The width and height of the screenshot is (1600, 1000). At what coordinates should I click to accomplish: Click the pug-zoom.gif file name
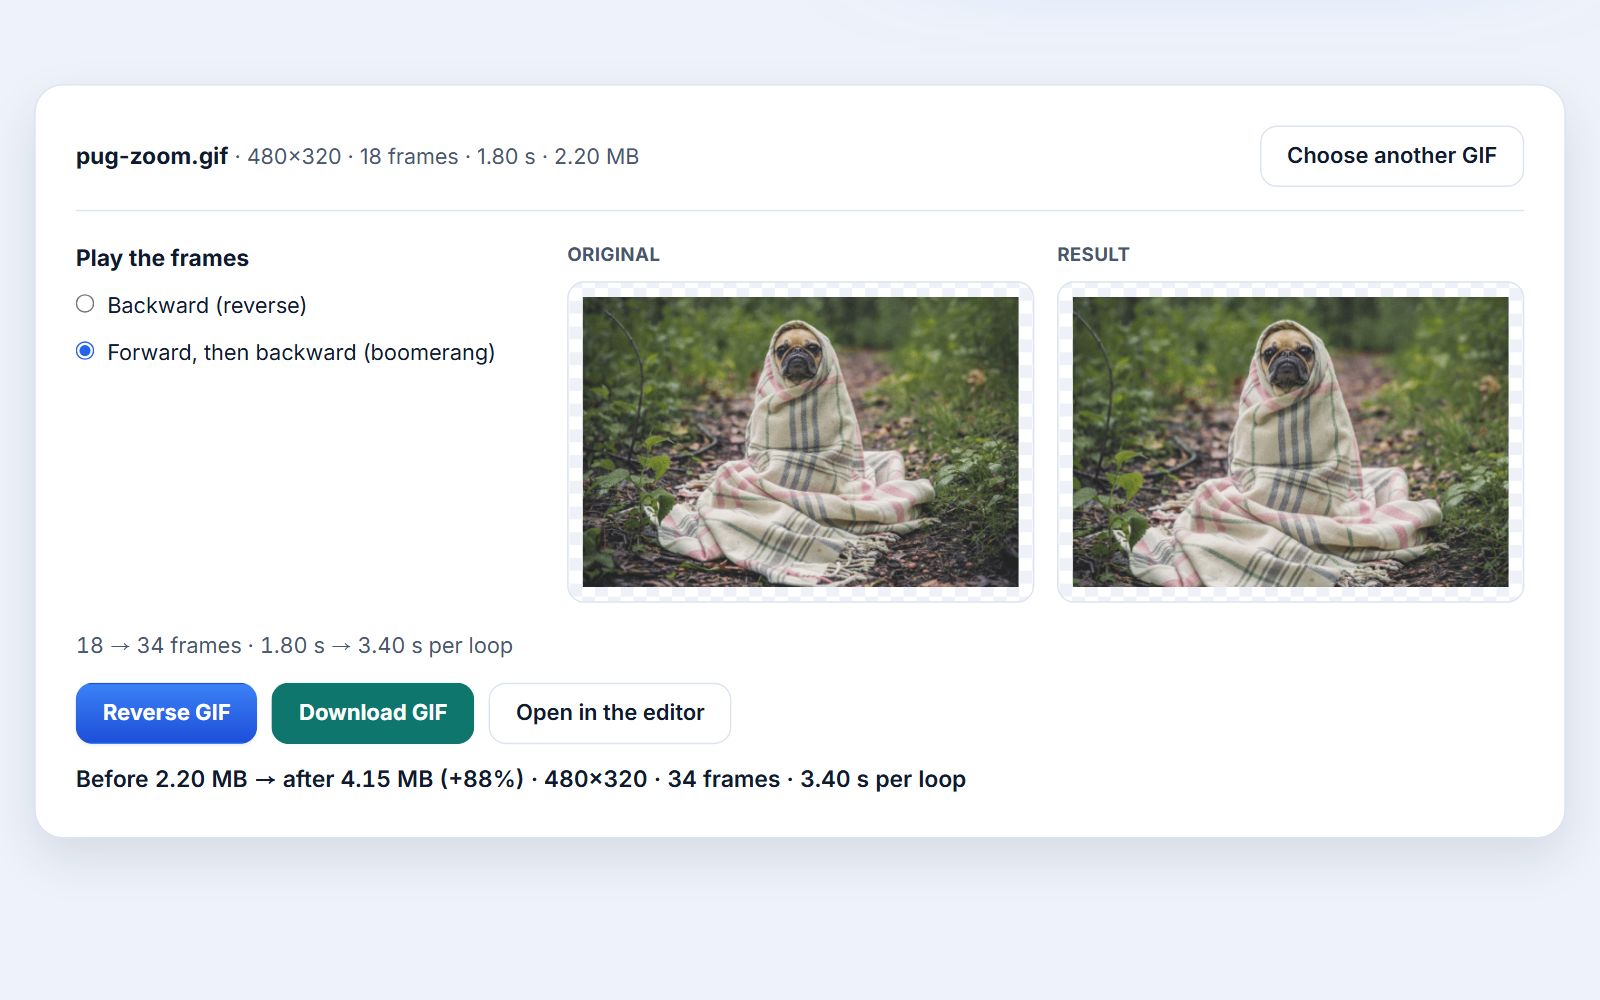click(152, 157)
